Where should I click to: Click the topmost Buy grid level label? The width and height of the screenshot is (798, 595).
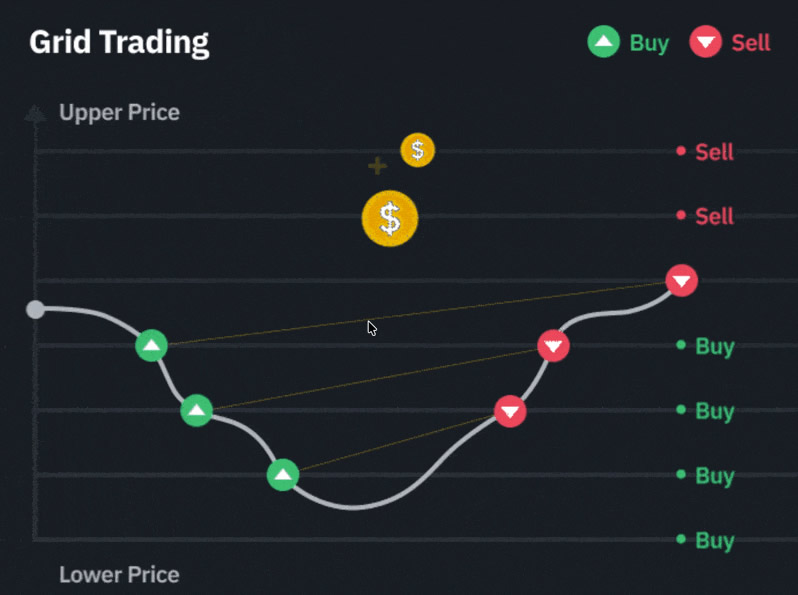[x=714, y=346]
